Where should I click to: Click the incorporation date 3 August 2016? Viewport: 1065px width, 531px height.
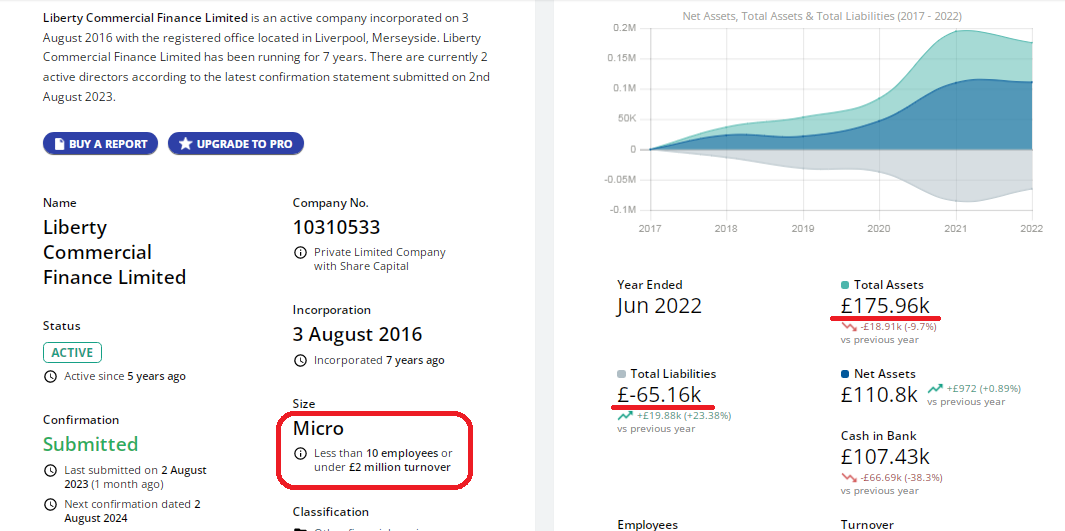(357, 334)
